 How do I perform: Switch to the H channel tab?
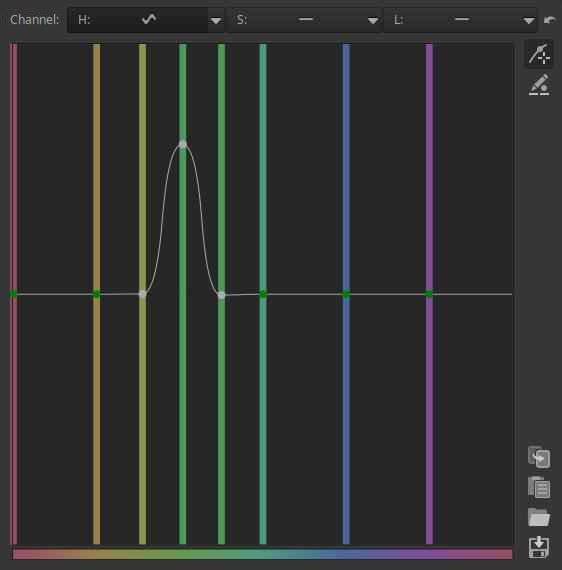click(137, 20)
